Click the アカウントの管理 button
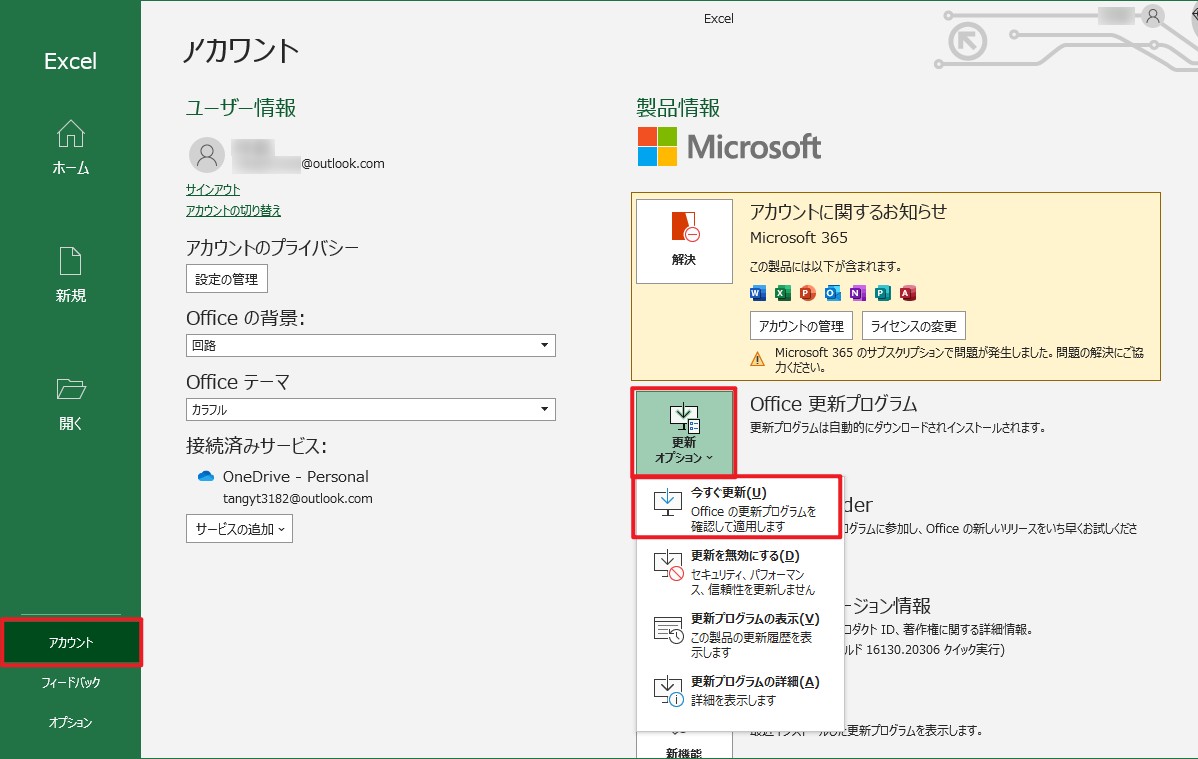Viewport: 1198px width, 759px height. [801, 326]
